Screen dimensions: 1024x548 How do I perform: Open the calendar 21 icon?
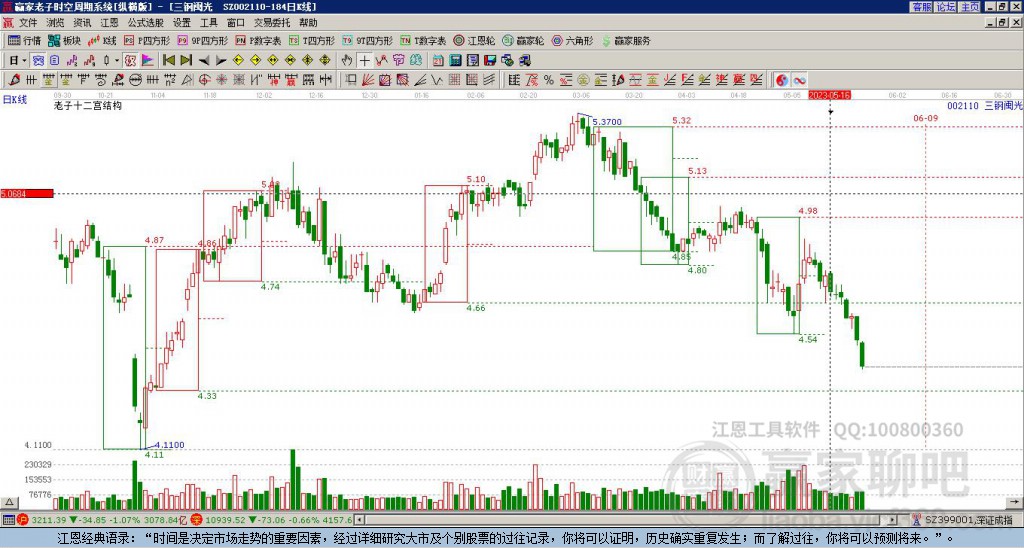tap(438, 61)
